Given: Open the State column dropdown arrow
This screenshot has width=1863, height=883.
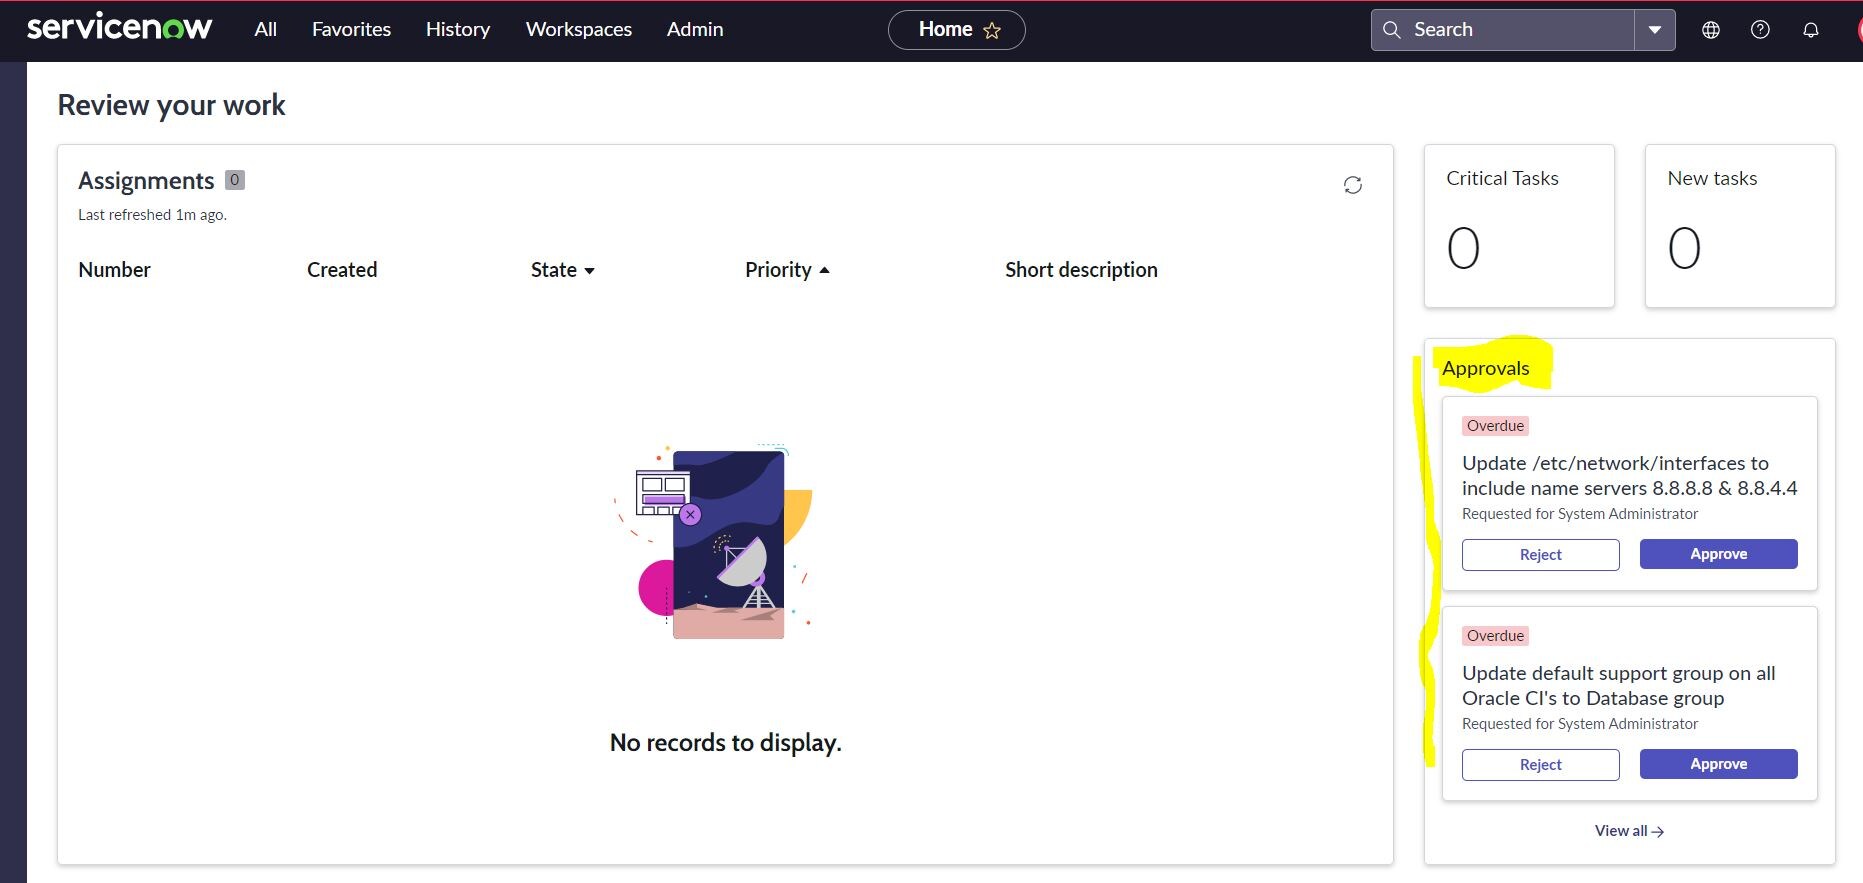Looking at the screenshot, I should point(589,271).
